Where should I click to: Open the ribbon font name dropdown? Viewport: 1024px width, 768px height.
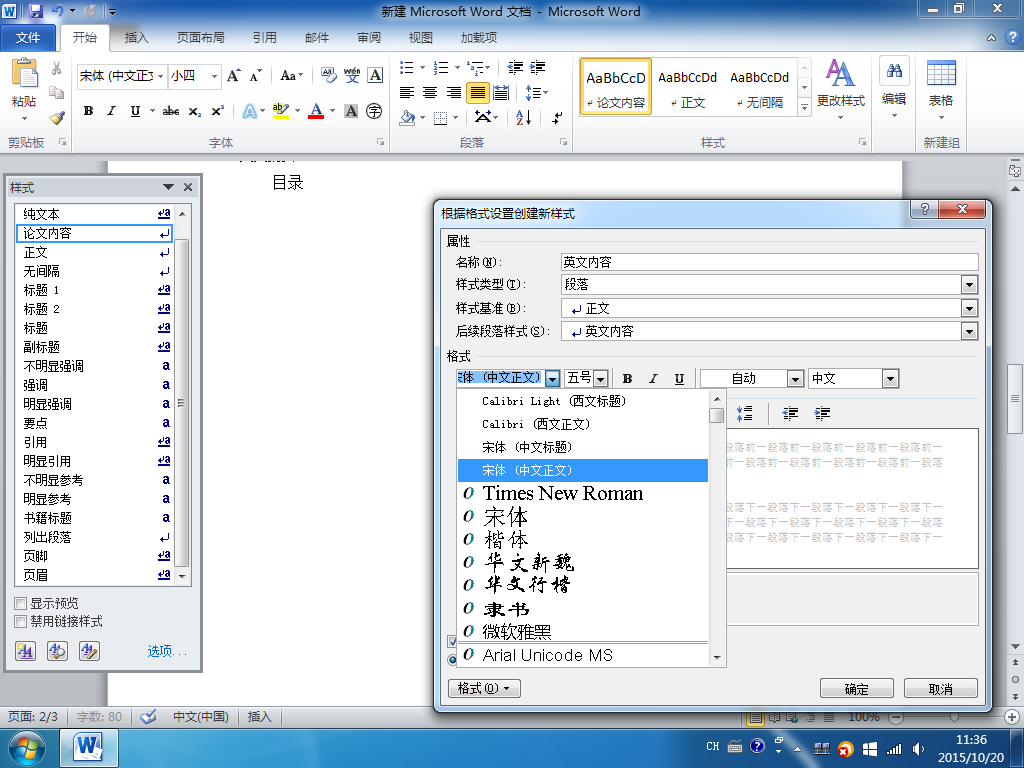click(160, 76)
